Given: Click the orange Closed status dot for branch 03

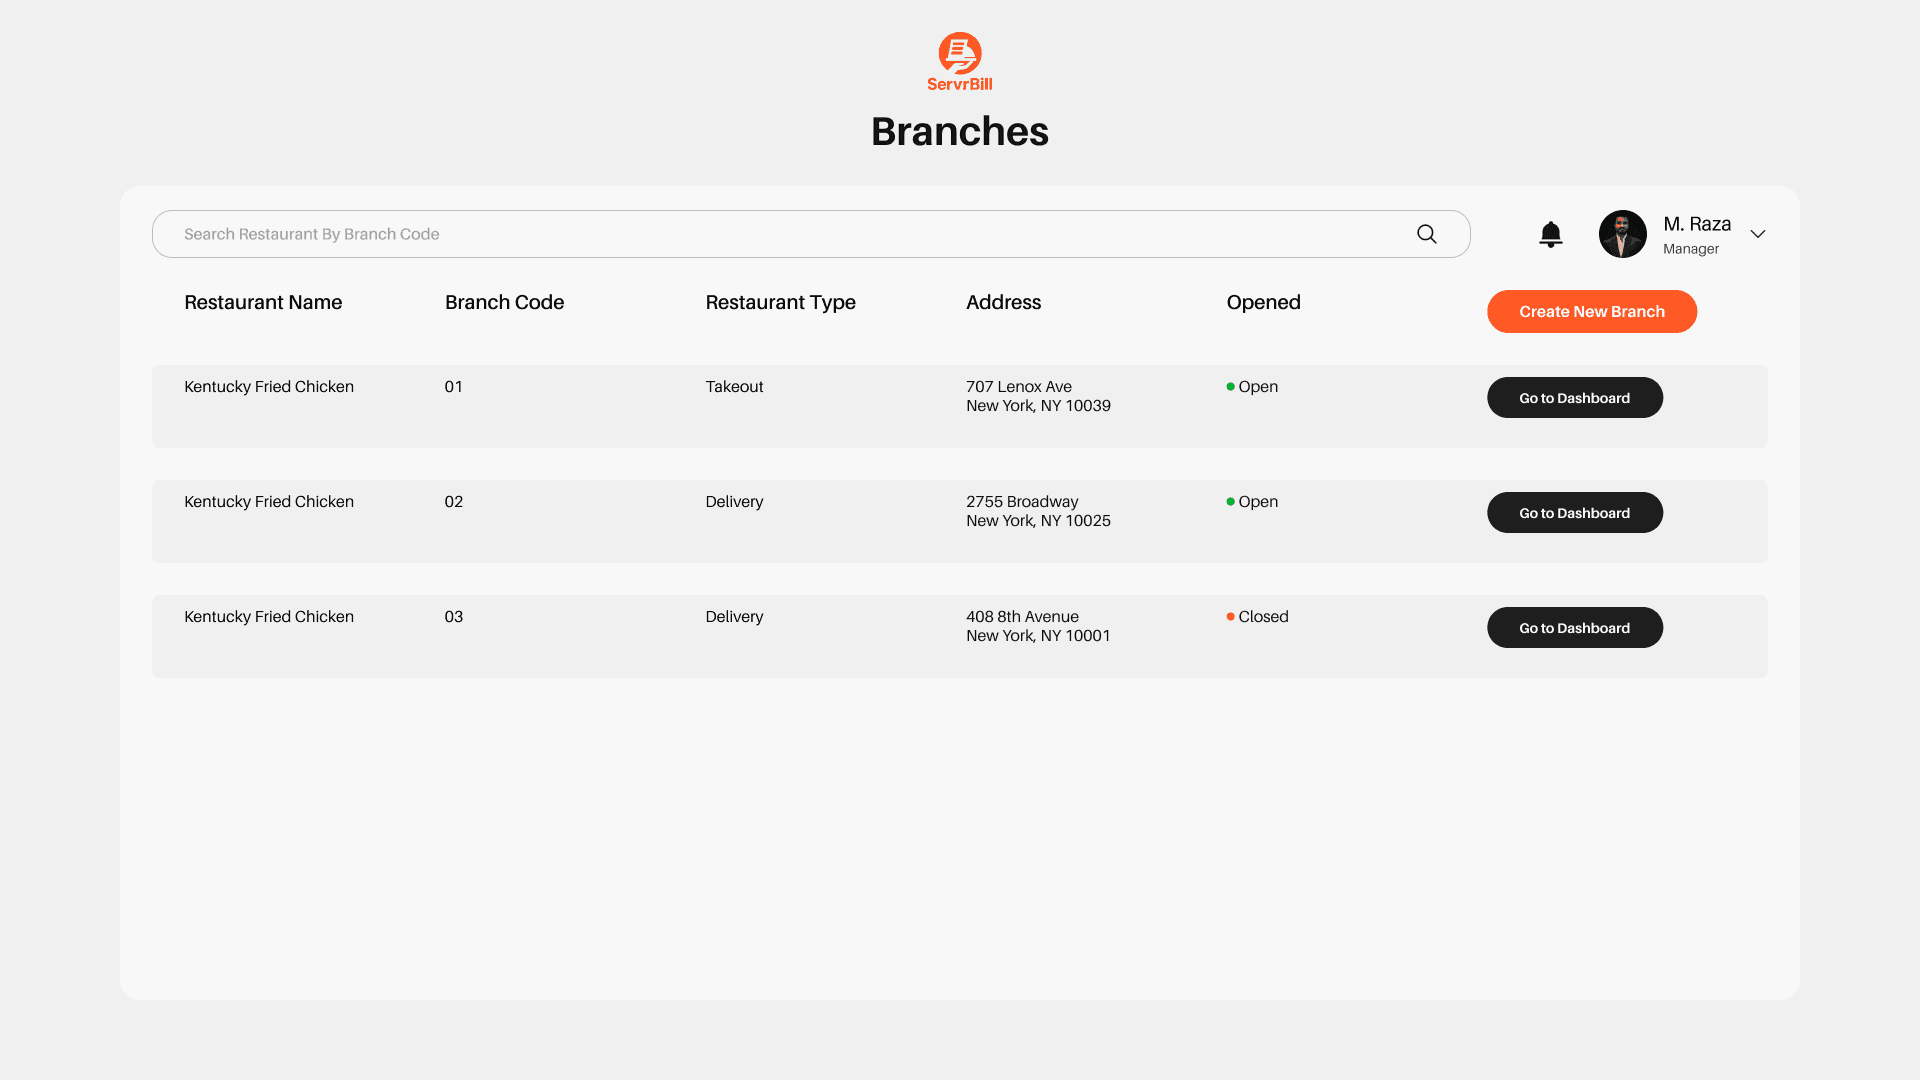Looking at the screenshot, I should click(x=1230, y=617).
